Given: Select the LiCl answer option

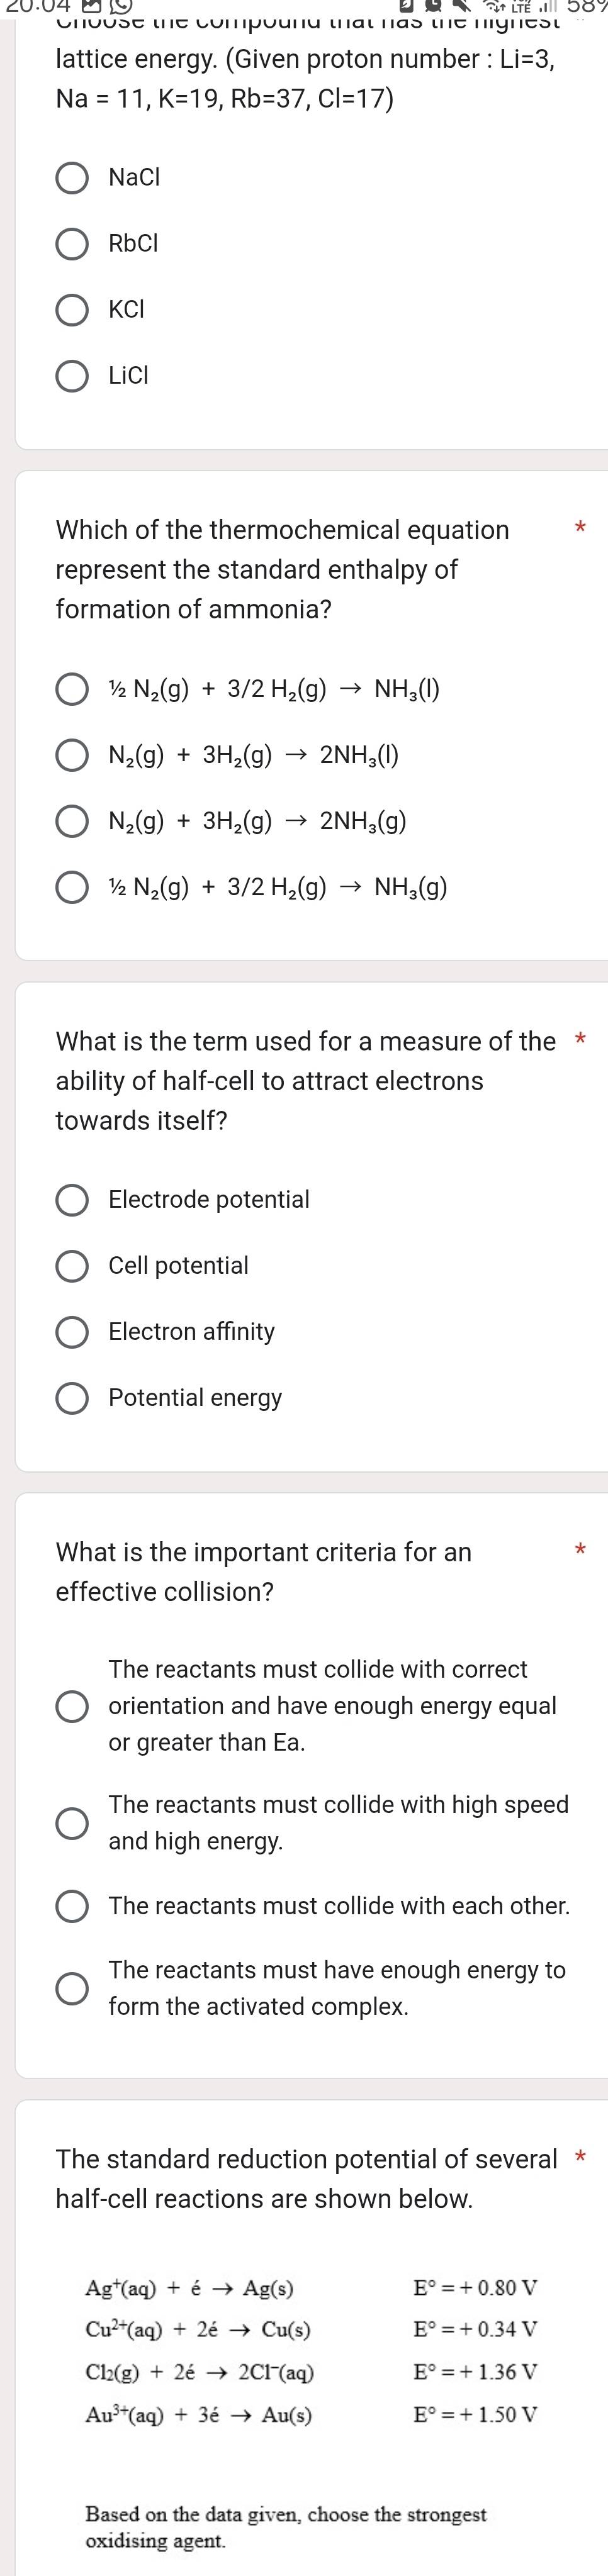Looking at the screenshot, I should [x=72, y=375].
